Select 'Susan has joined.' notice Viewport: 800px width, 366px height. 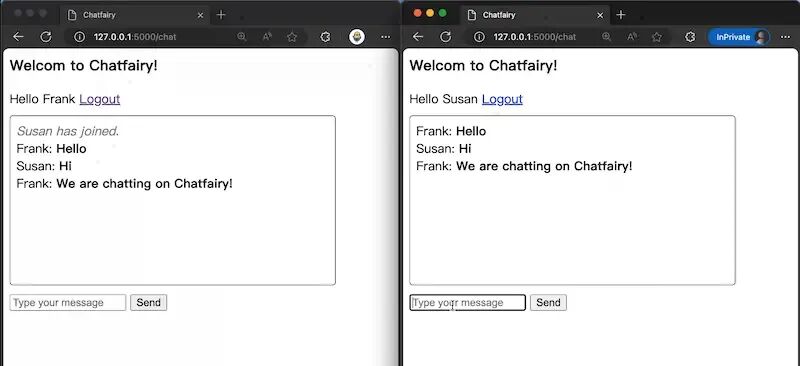68,131
